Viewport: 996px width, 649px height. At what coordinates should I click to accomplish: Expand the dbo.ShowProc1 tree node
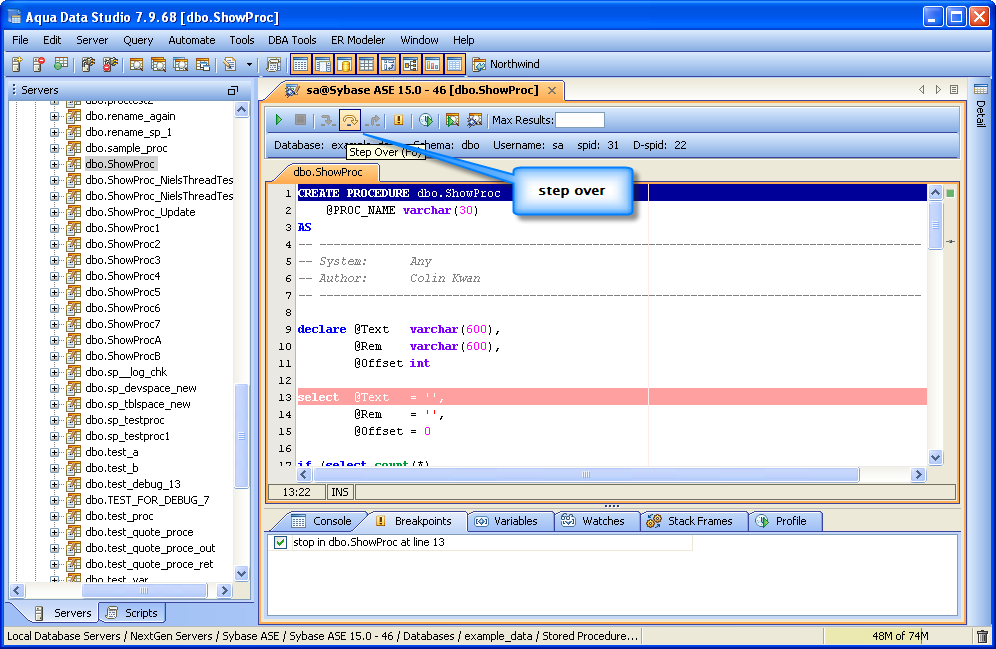coord(55,228)
